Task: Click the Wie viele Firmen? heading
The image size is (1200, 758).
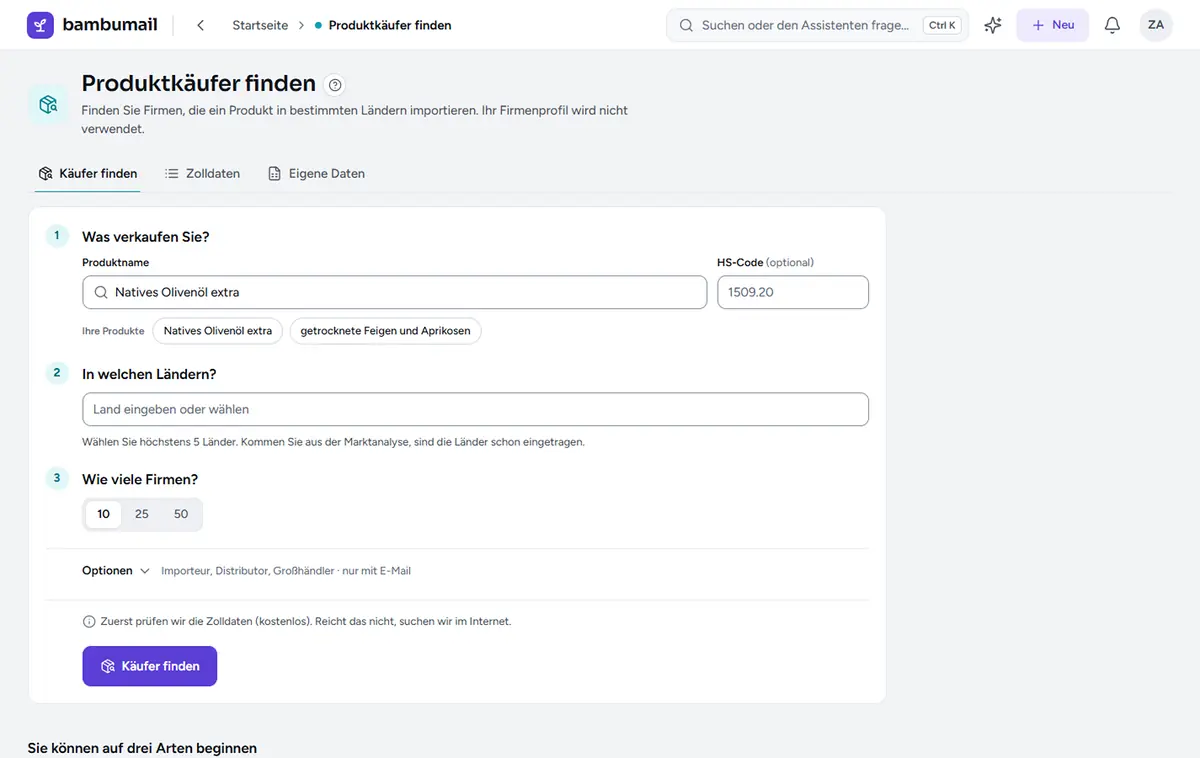Action: pyautogui.click(x=140, y=479)
